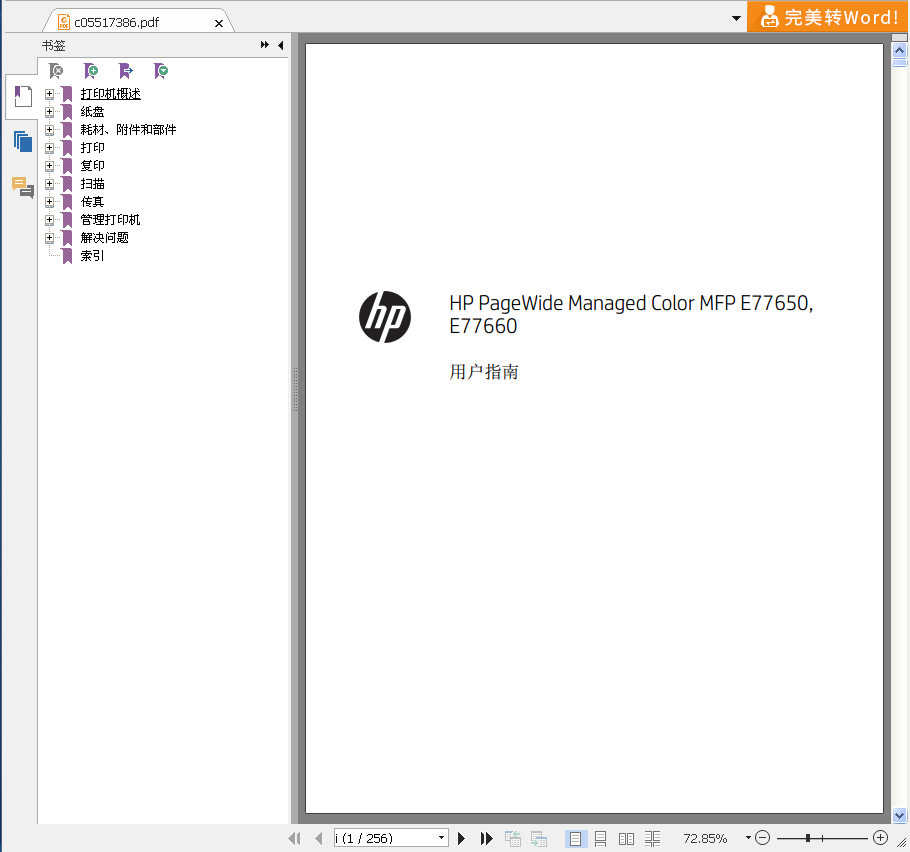Click the vertical scrollbar down arrow

pos(899,815)
